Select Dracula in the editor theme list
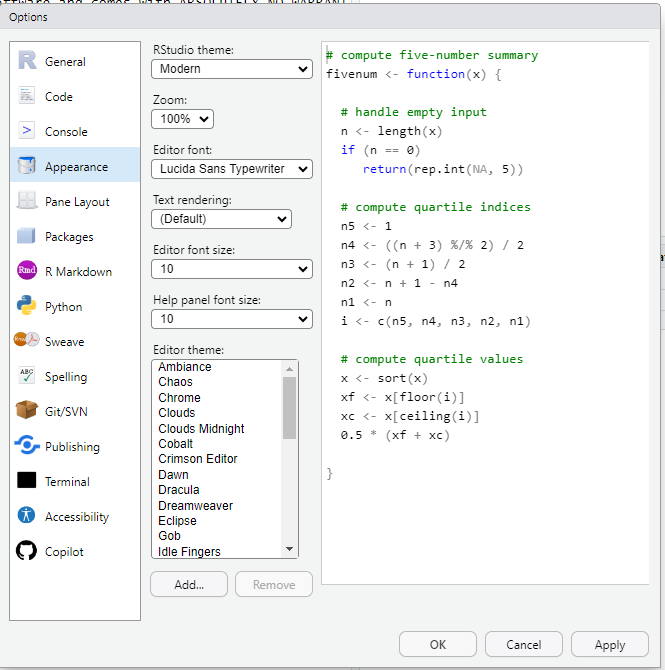The height and width of the screenshot is (670, 665). pos(179,490)
